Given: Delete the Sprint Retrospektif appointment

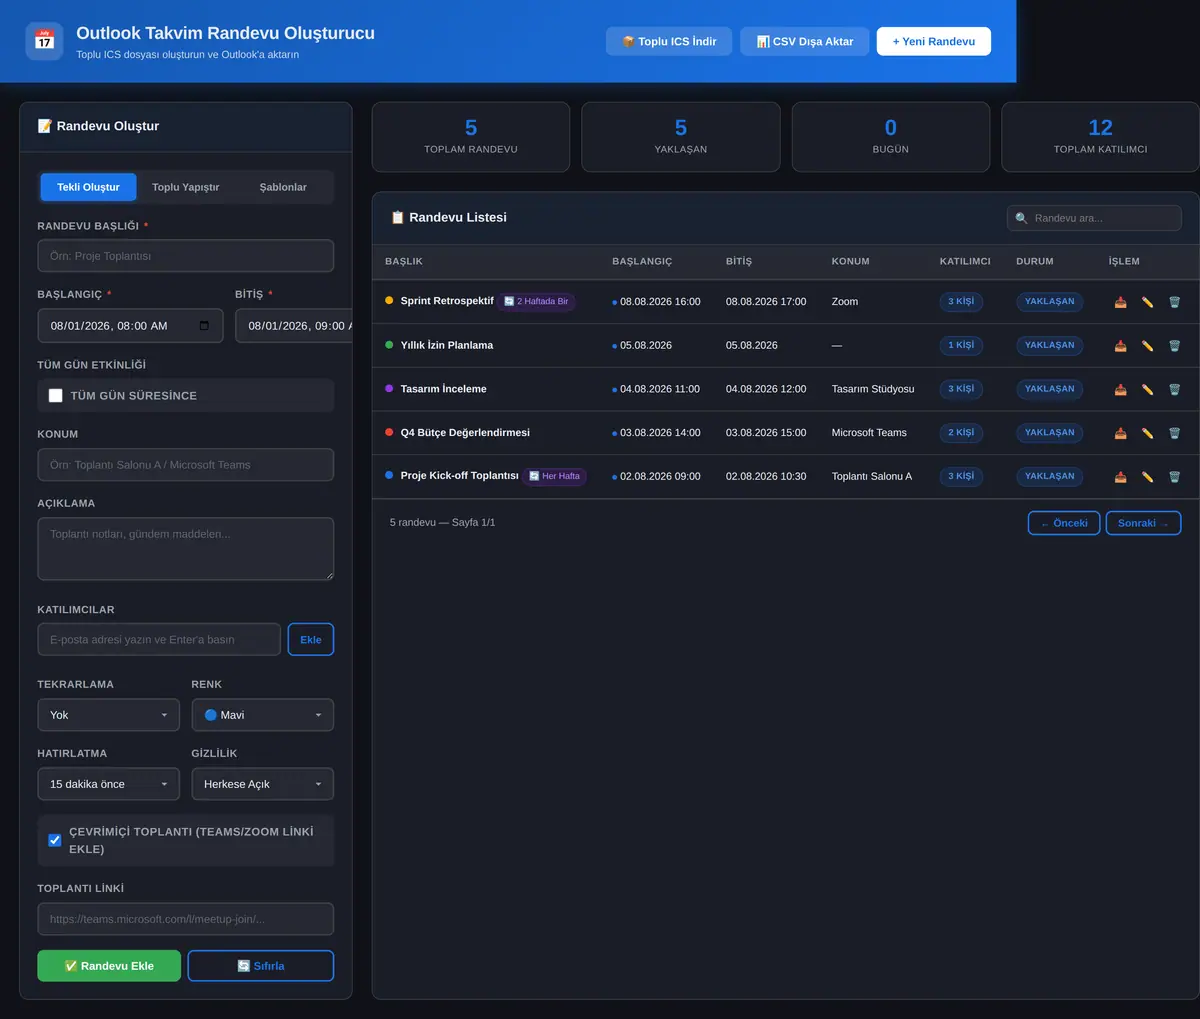Looking at the screenshot, I should tap(1174, 302).
